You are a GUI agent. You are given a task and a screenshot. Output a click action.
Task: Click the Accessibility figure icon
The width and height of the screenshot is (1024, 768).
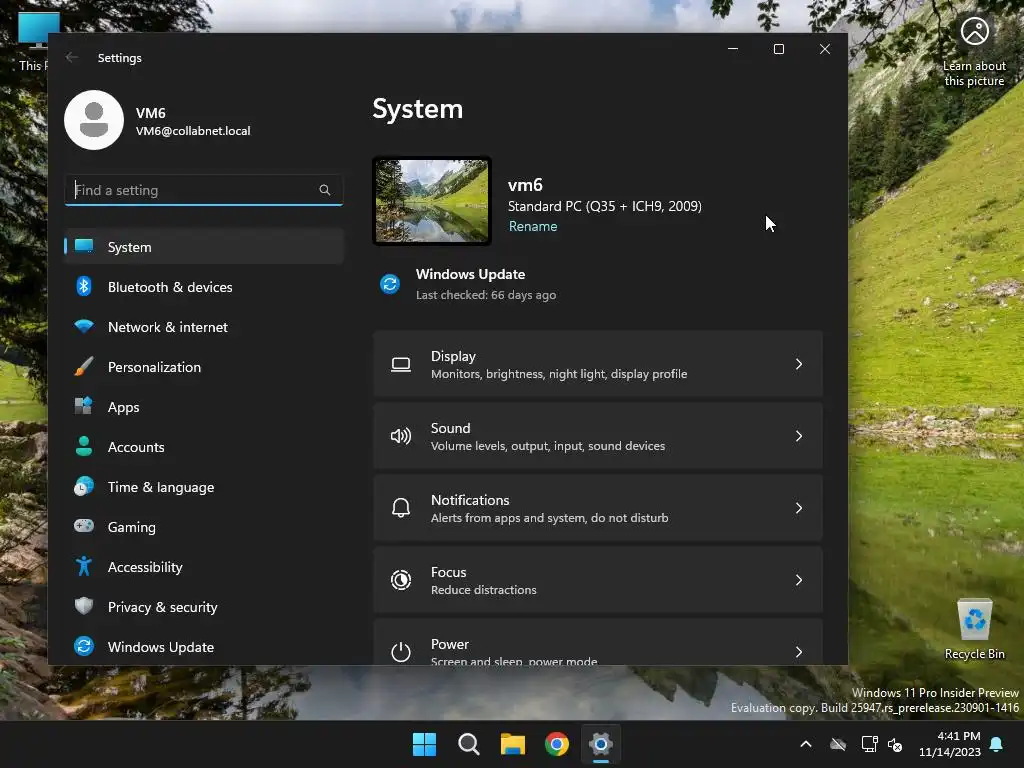coord(84,566)
